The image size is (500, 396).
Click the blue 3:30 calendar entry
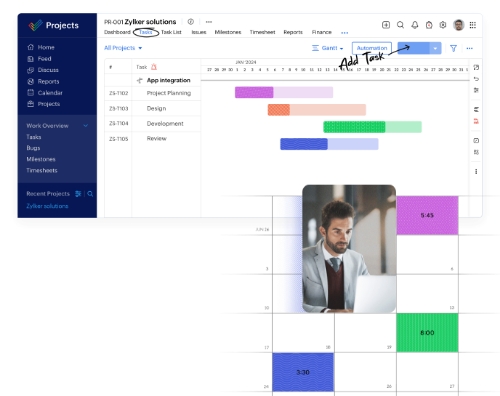[x=303, y=372]
